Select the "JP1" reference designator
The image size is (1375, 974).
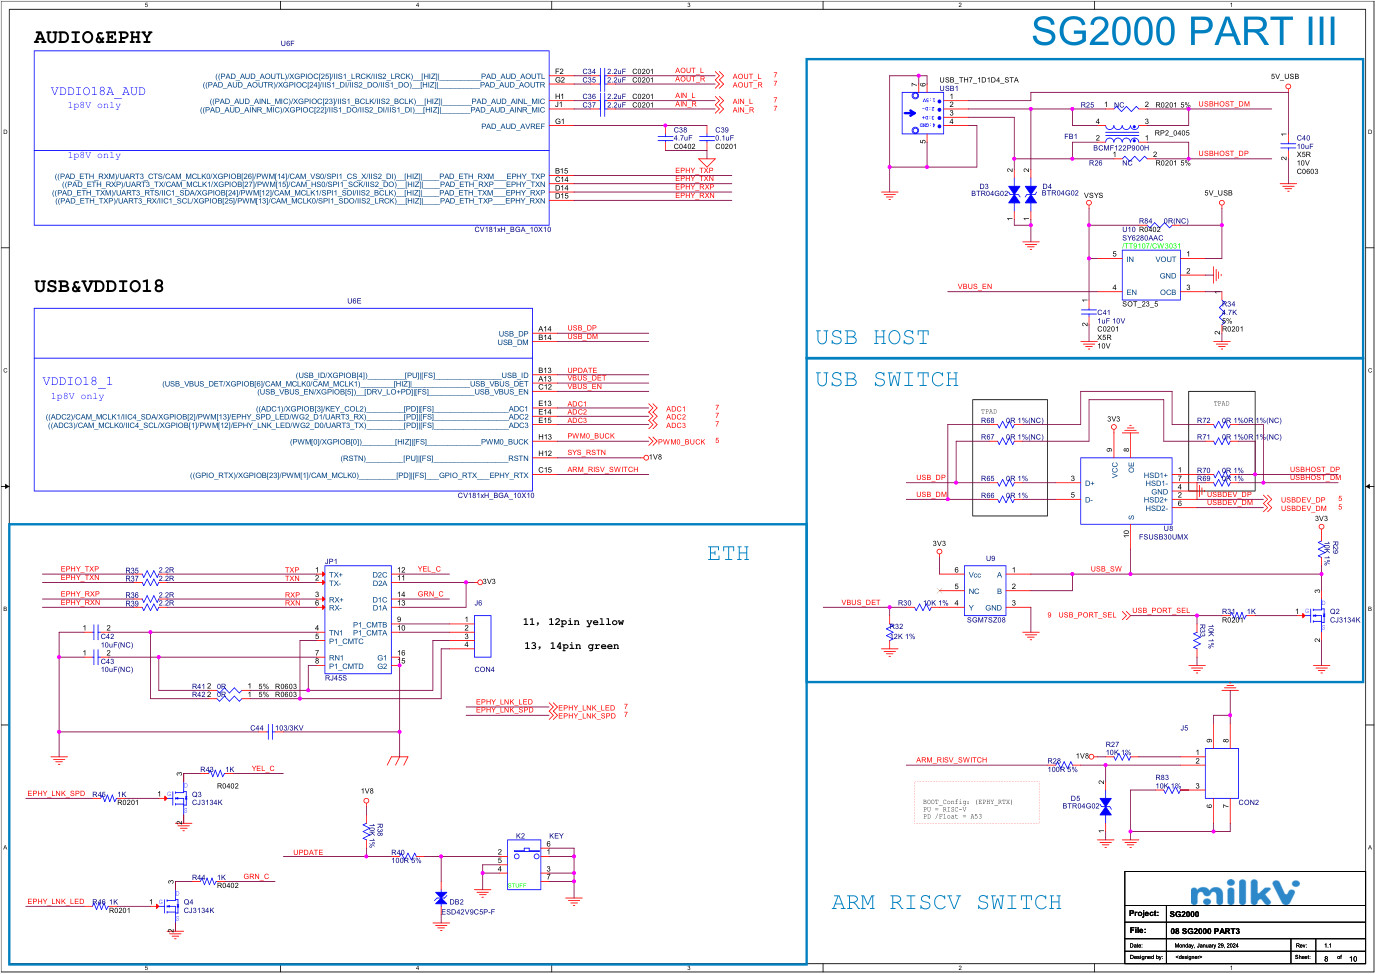coord(332,562)
